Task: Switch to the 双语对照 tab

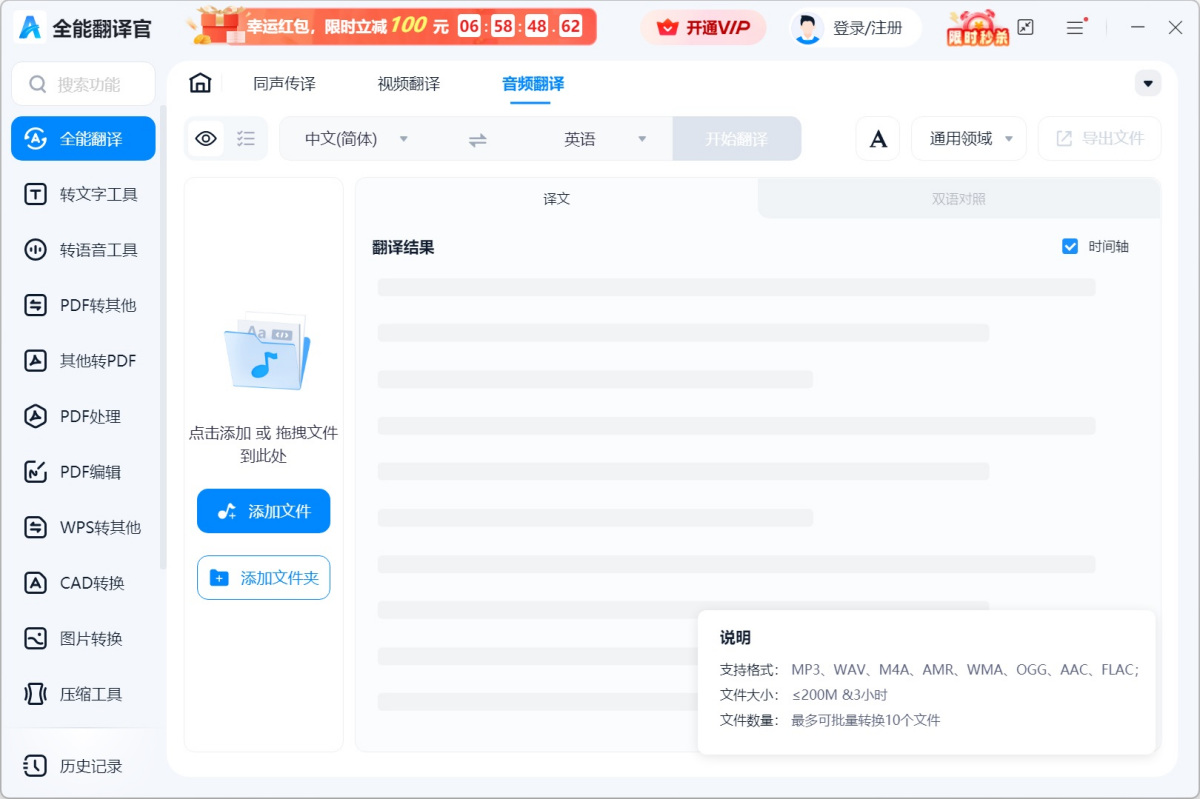Action: [958, 198]
